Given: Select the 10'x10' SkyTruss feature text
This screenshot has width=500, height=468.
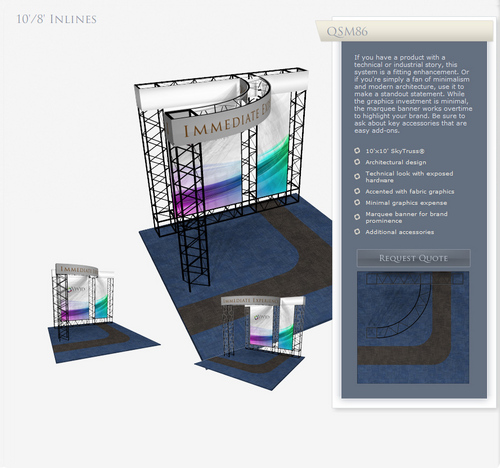Looking at the screenshot, I should coord(395,151).
